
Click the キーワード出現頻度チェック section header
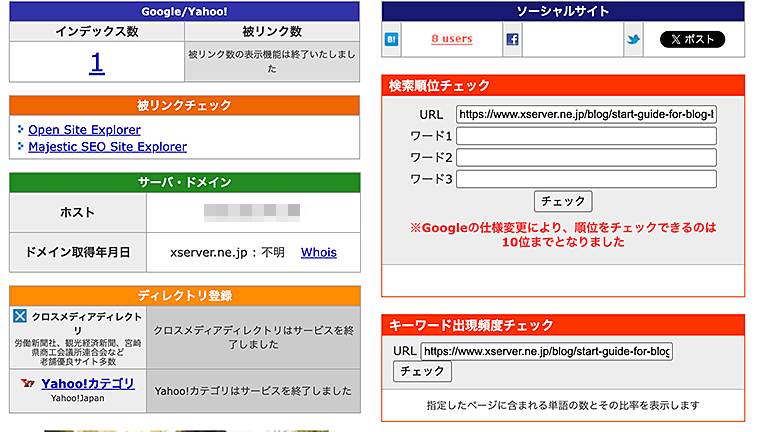coord(563,325)
